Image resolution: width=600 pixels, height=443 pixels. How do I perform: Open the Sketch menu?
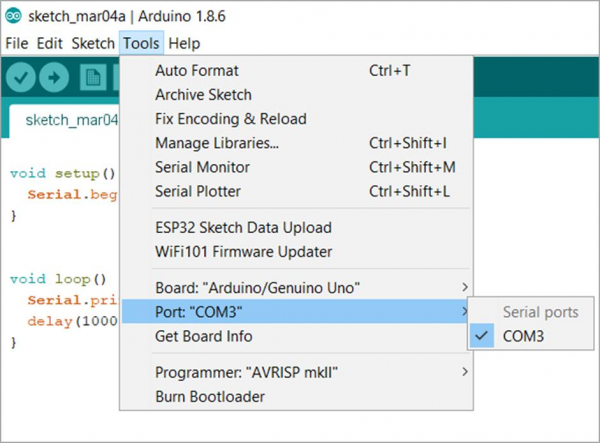[93, 43]
